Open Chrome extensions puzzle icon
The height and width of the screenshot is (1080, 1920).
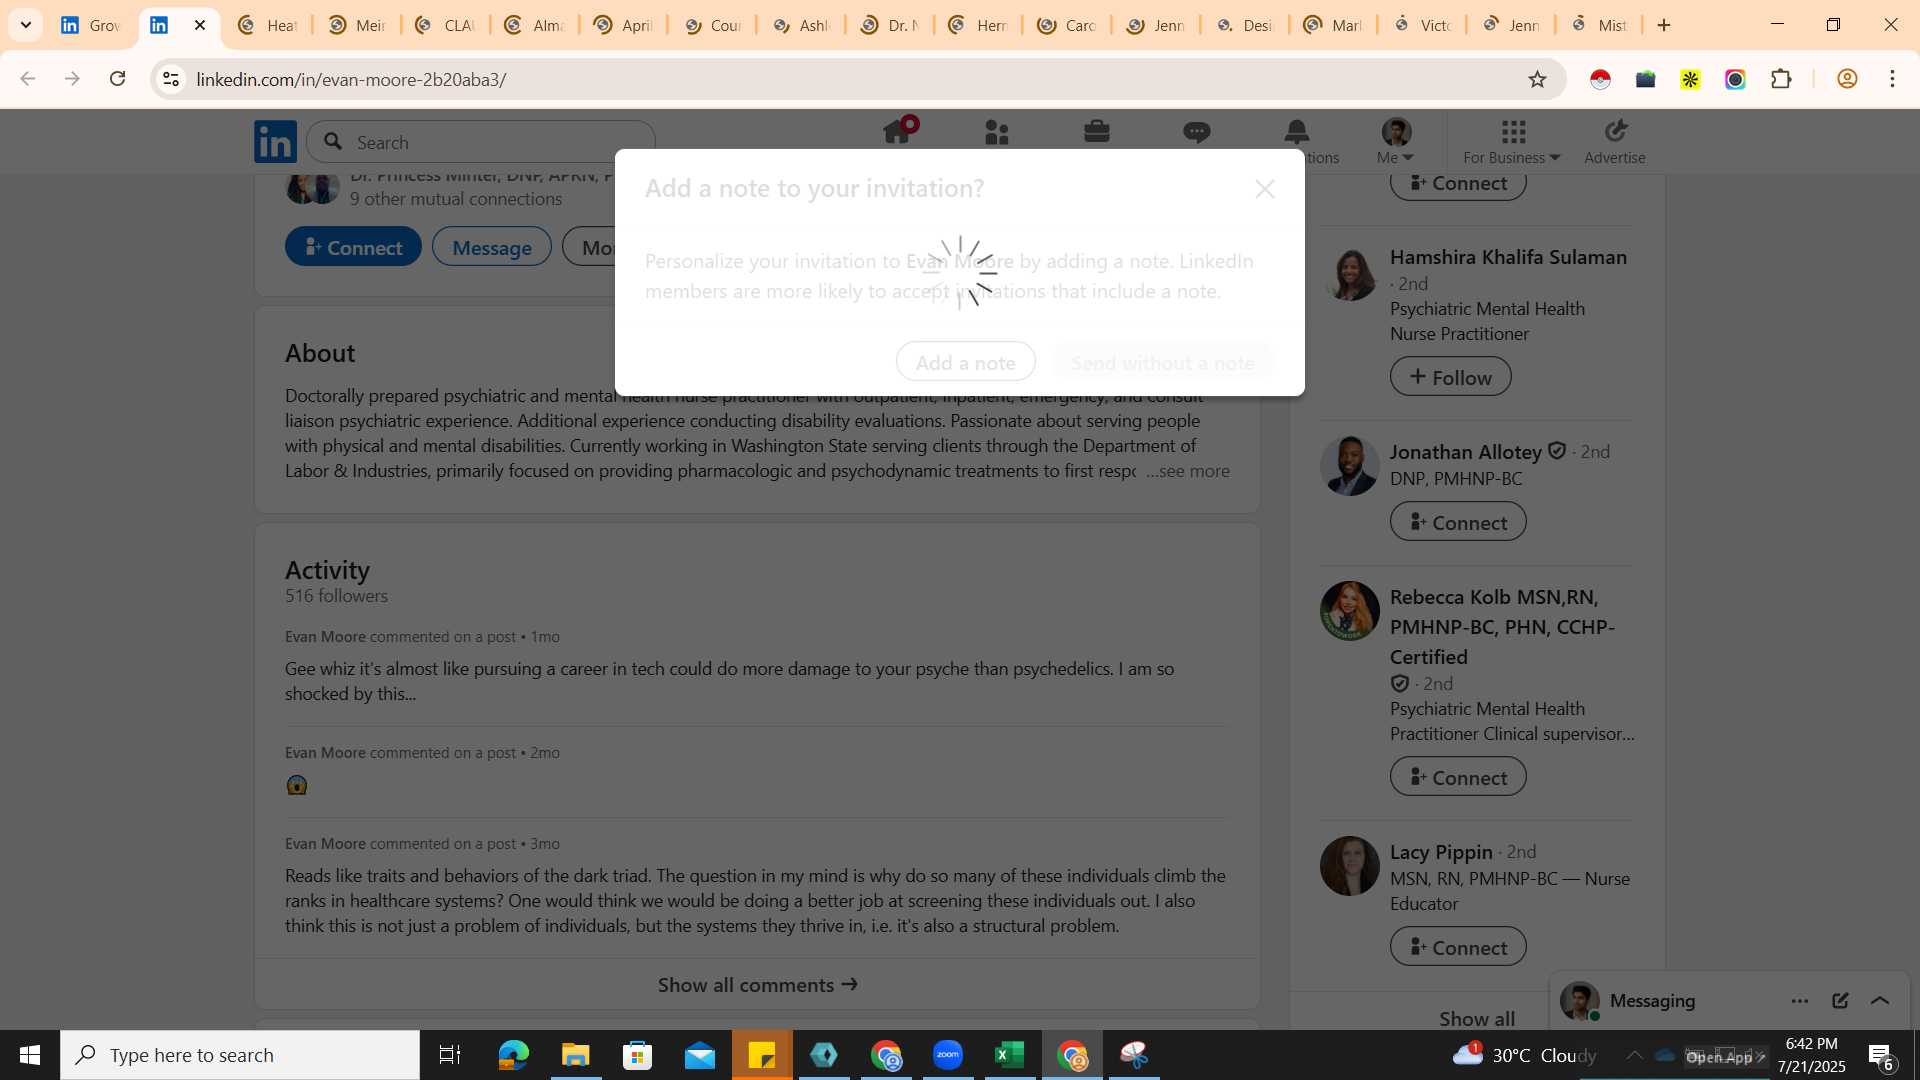pos(1781,79)
